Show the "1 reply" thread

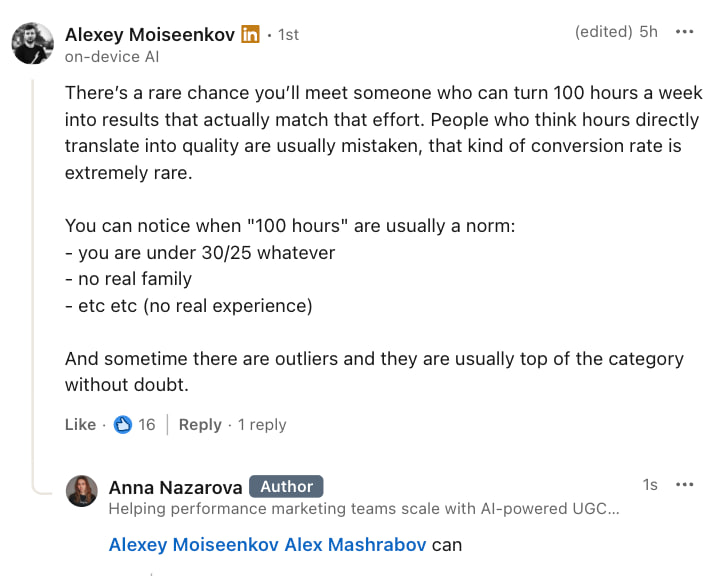262,425
